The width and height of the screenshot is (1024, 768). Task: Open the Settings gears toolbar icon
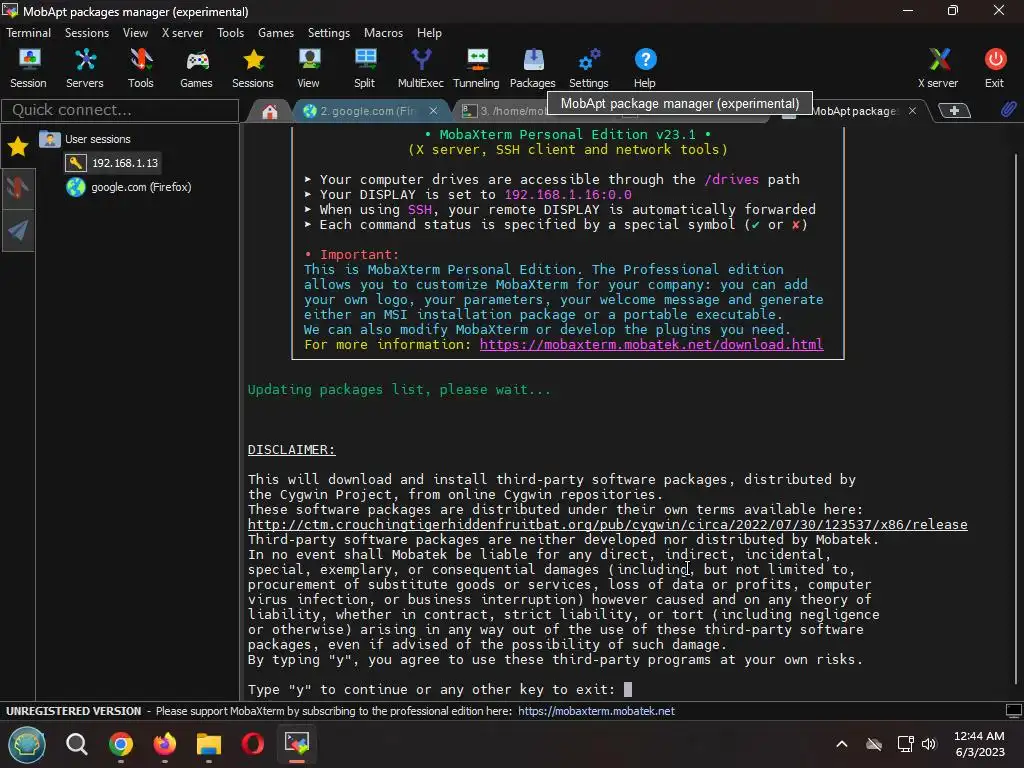point(588,68)
